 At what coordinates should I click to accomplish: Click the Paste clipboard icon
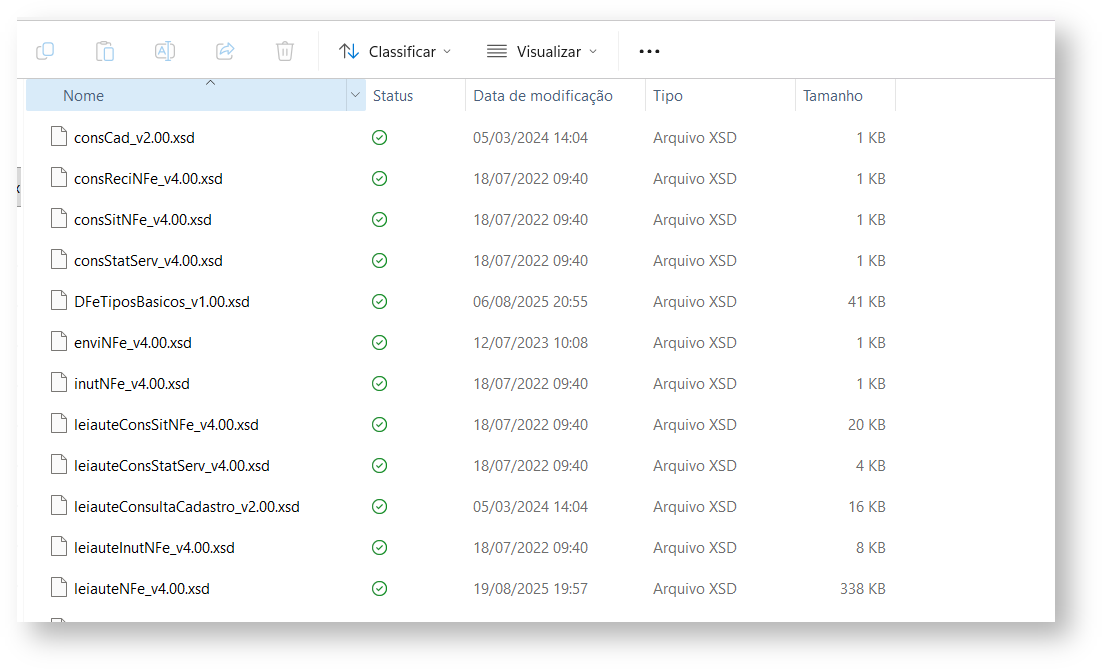pos(105,51)
